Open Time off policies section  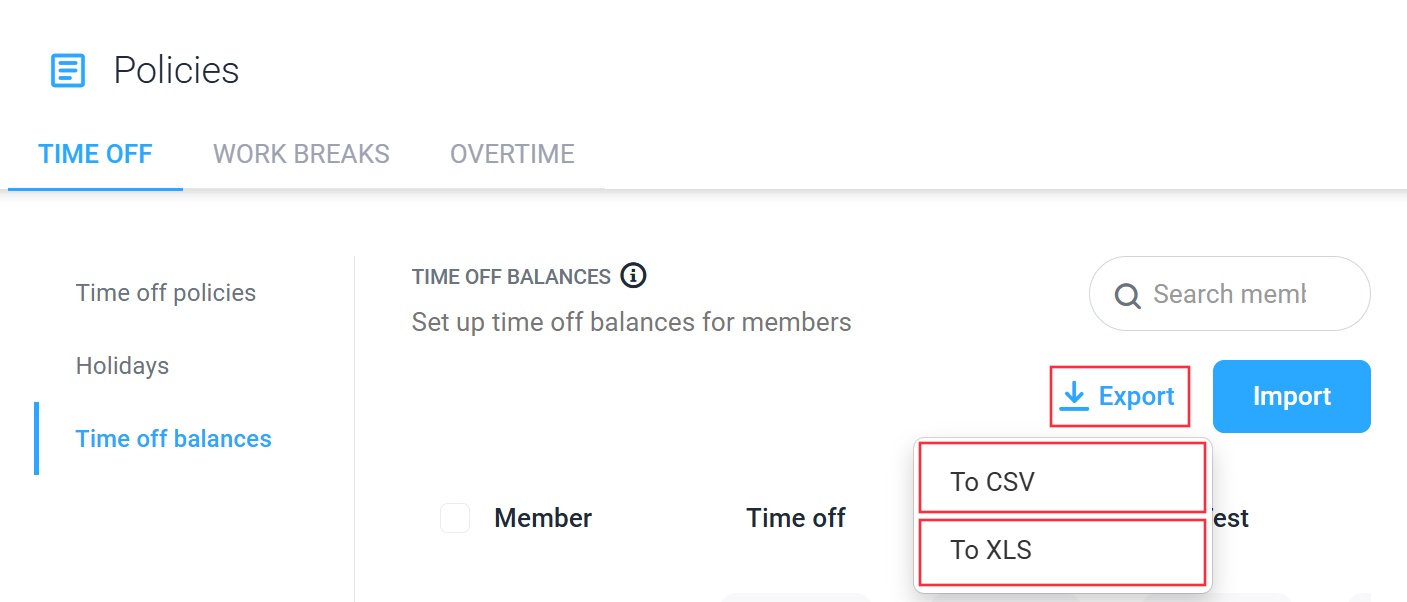tap(166, 293)
